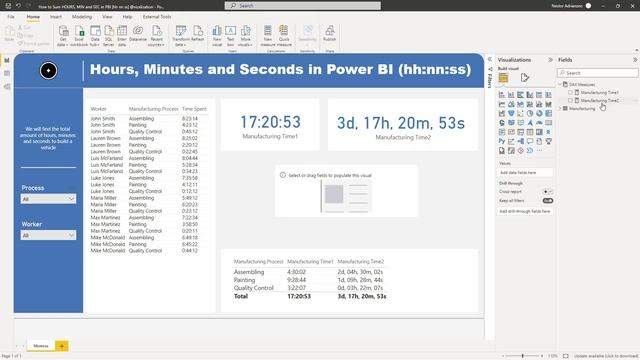Click New visual in the ribbon
Image resolution: width=640 pixels, height=360 pixels.
point(217,36)
